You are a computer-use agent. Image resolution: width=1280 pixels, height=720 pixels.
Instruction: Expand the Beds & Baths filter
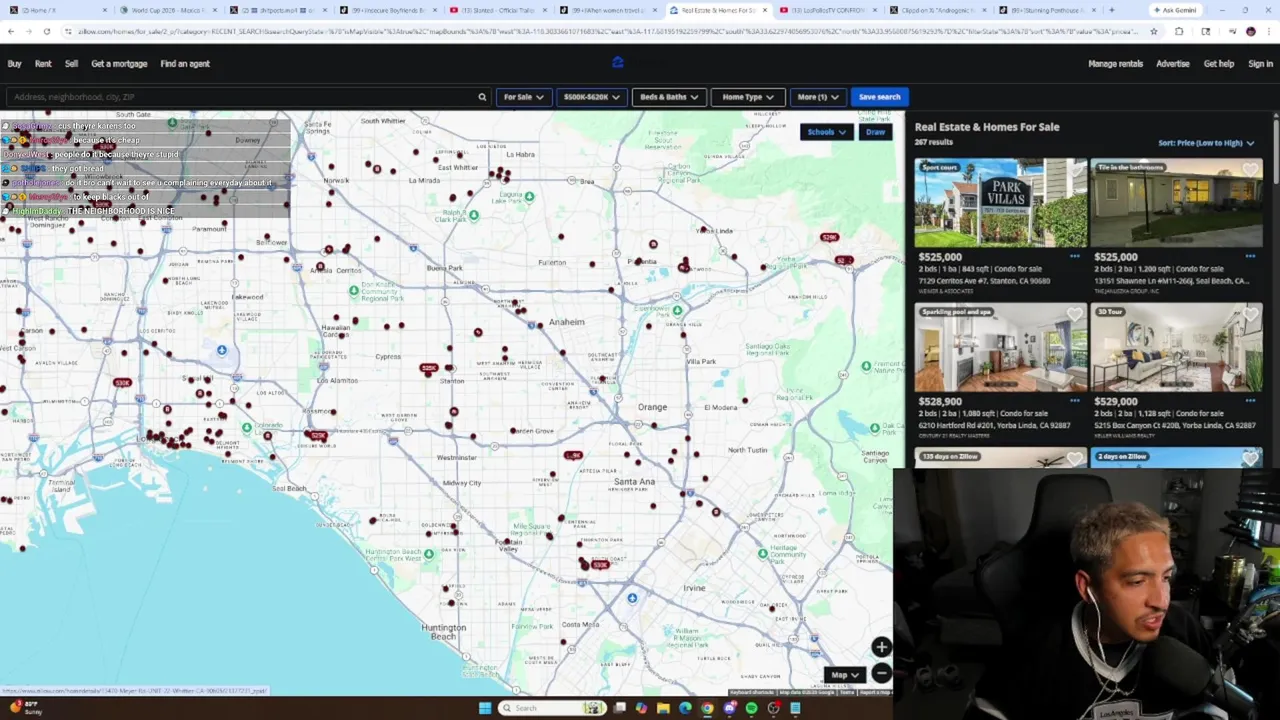(669, 97)
